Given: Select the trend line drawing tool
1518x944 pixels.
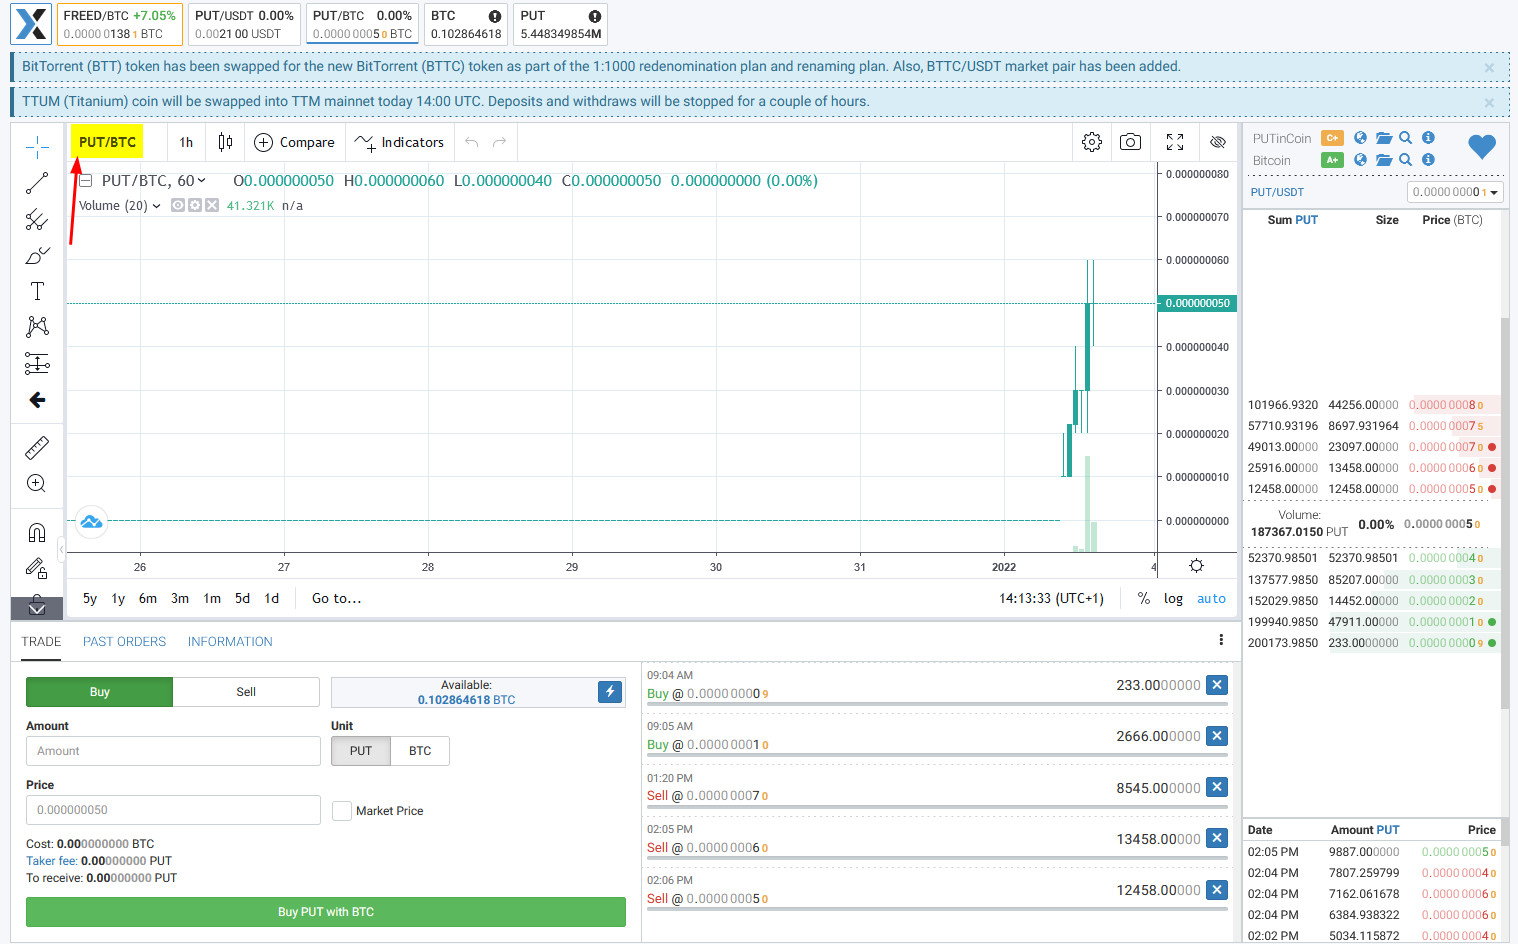Looking at the screenshot, I should click(37, 183).
